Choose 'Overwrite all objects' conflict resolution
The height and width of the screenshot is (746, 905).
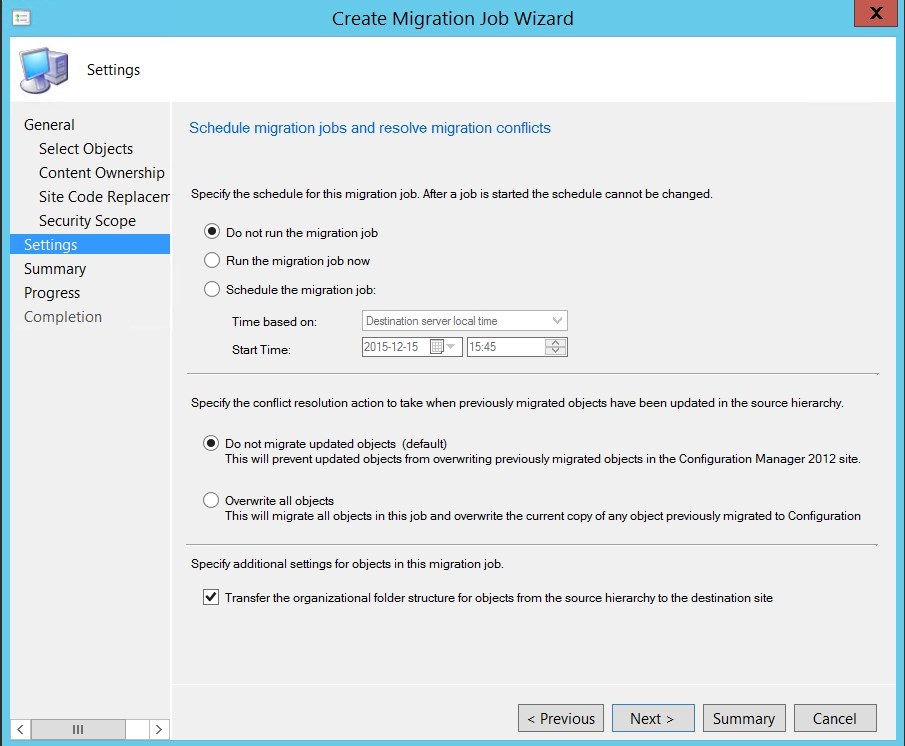click(211, 500)
